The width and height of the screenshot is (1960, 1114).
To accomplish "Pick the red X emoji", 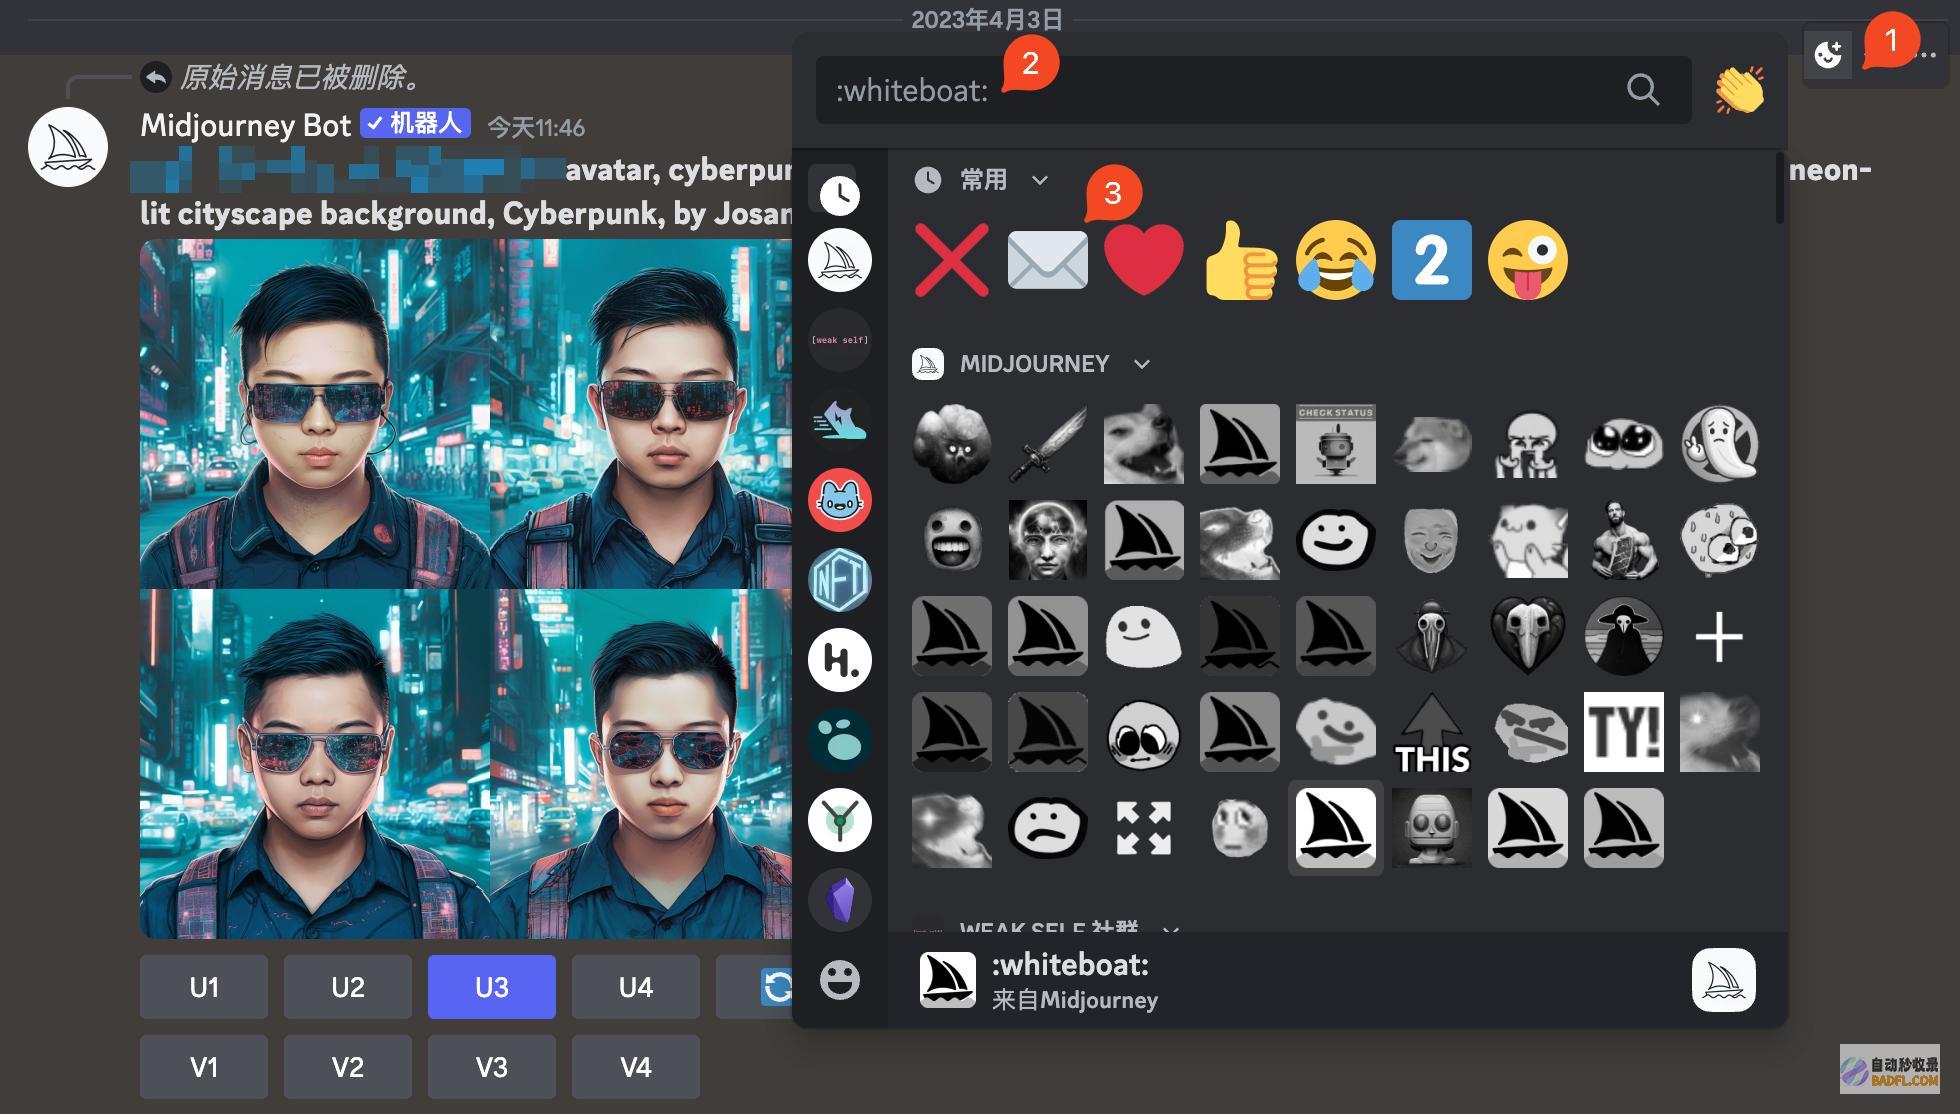I will click(951, 261).
